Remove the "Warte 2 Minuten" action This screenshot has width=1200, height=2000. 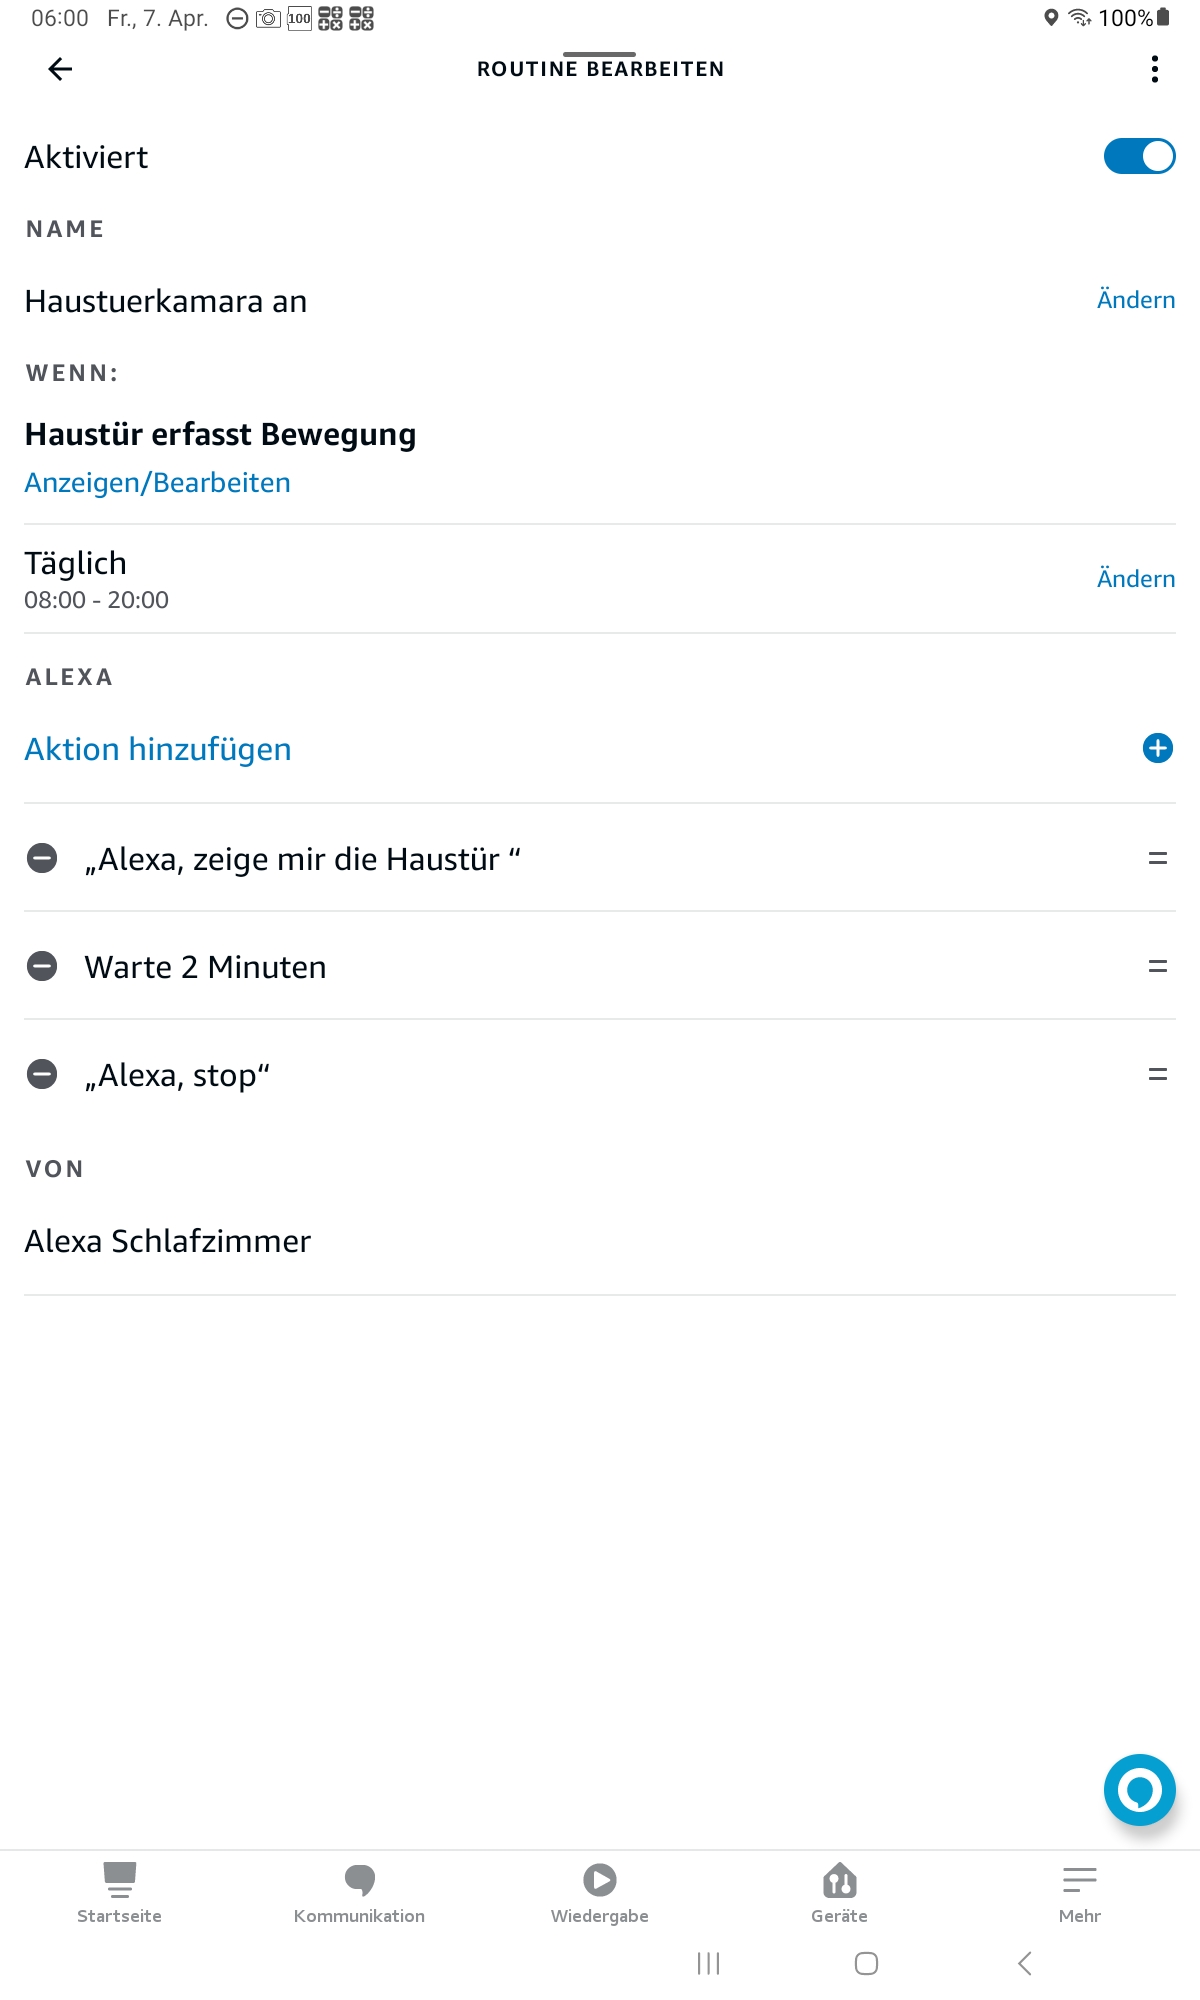[42, 966]
